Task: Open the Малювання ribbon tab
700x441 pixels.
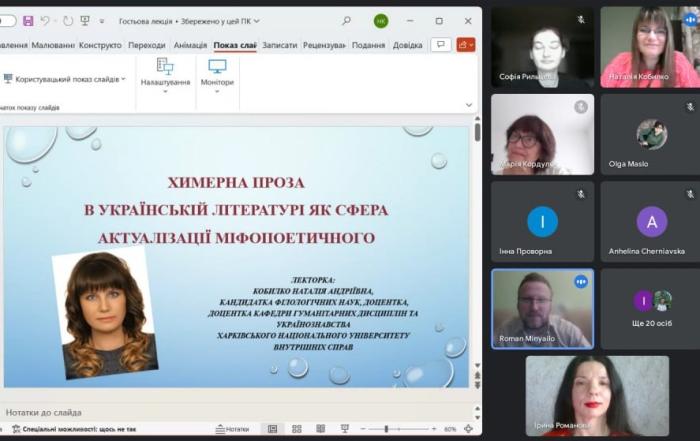Action: click(x=53, y=45)
